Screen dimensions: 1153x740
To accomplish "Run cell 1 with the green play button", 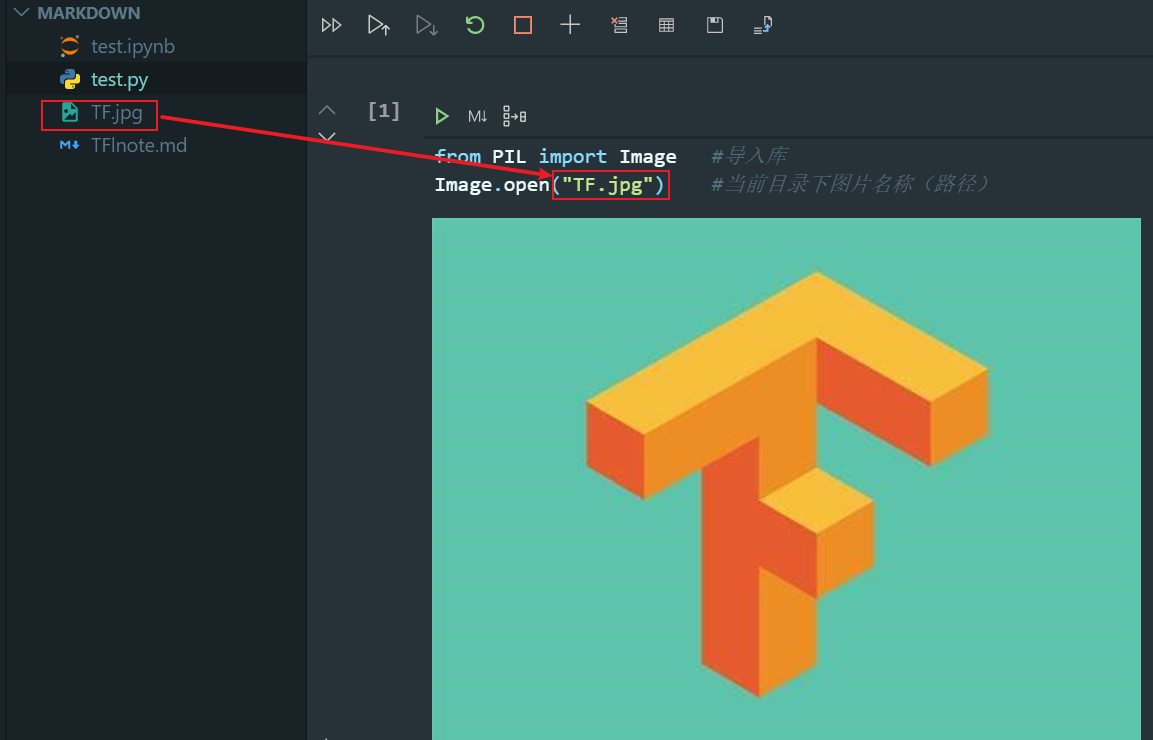I will (442, 116).
